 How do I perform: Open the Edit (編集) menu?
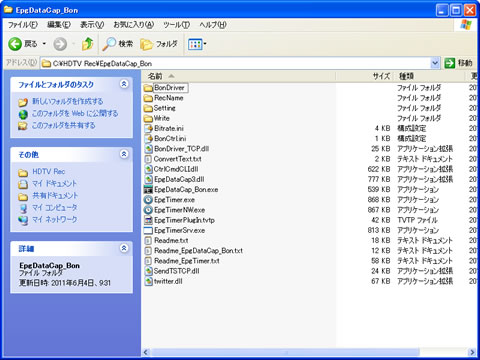(x=59, y=25)
